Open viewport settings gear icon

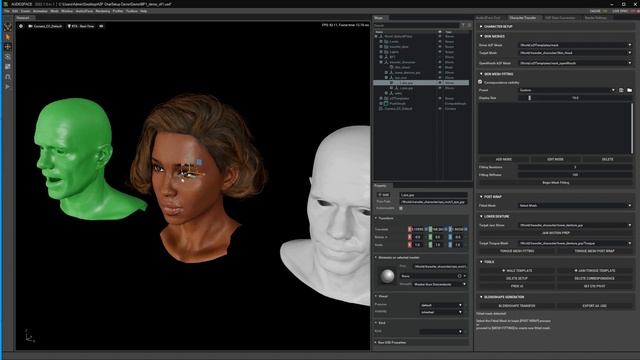coord(21,26)
